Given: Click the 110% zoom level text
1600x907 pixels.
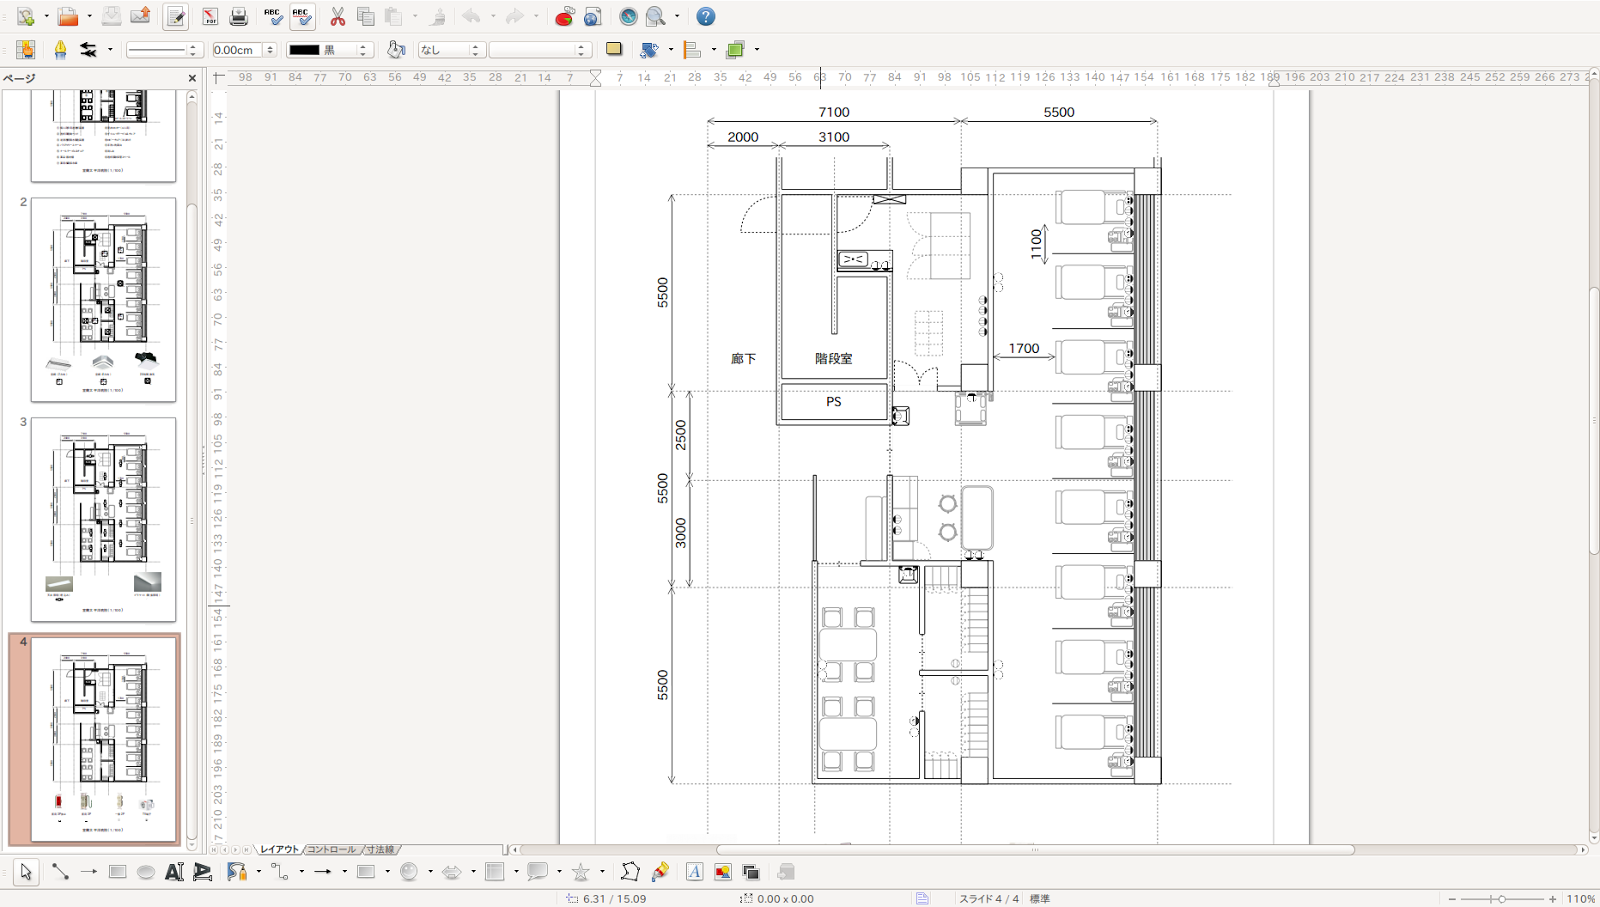Looking at the screenshot, I should click(1581, 899).
